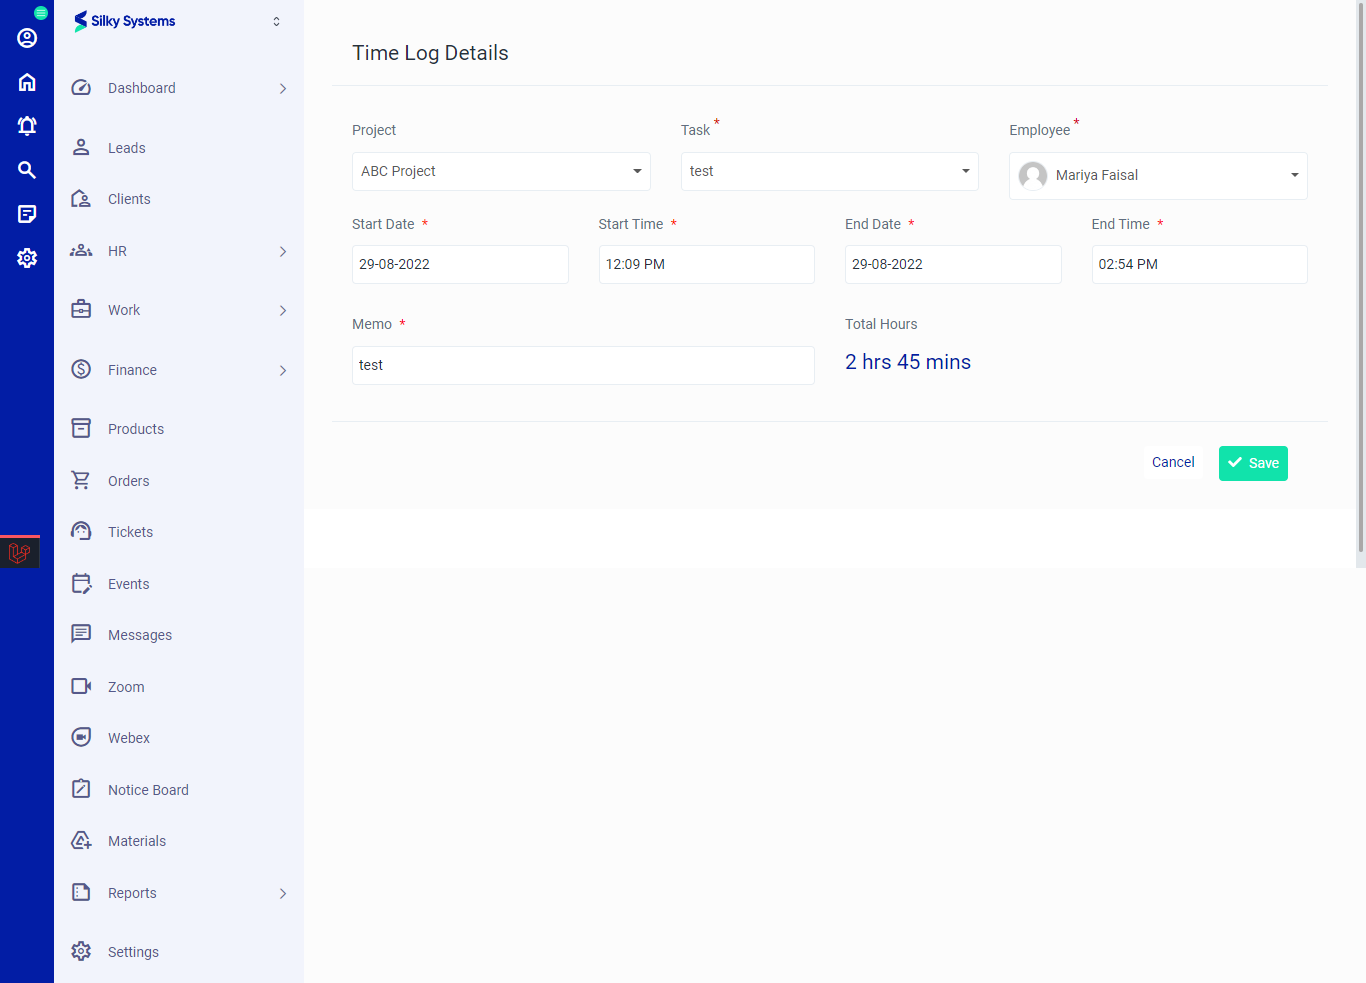Click the profile icon in left rail

27,38
